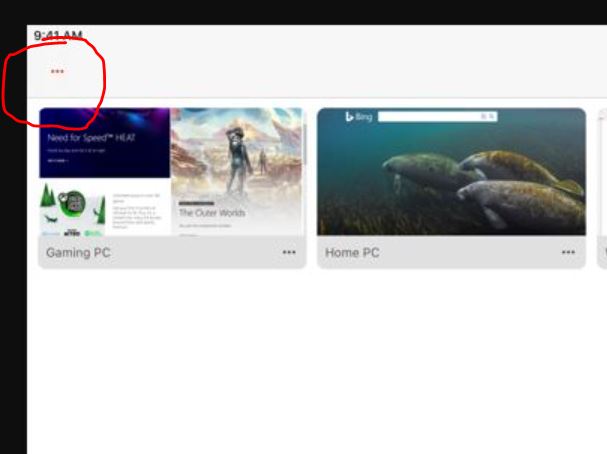
Task: Tap the 9:41 AM status bar clock
Action: [58, 35]
